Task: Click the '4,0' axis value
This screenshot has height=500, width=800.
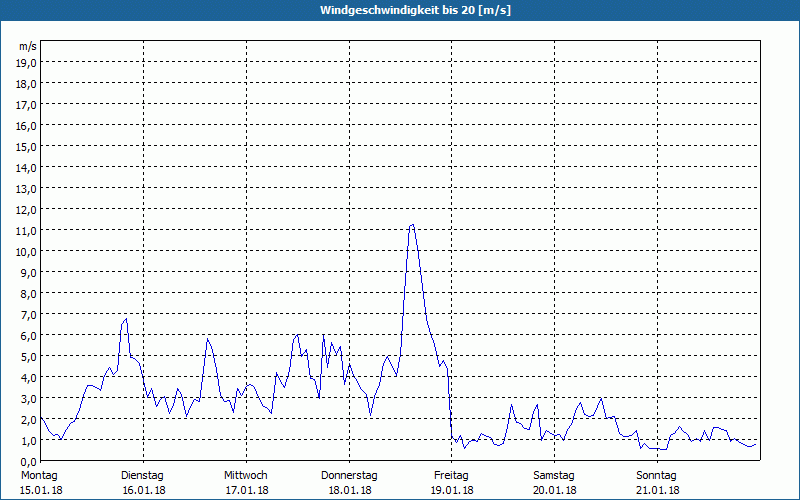Action: 29,378
